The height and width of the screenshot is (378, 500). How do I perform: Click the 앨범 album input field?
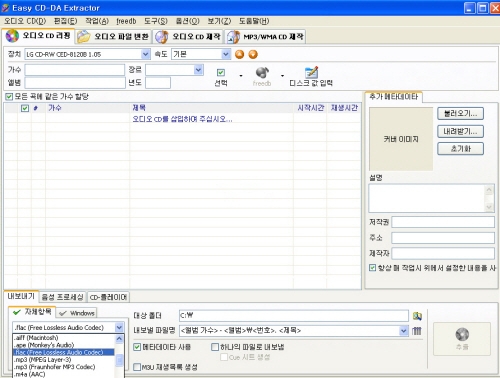tap(75, 82)
